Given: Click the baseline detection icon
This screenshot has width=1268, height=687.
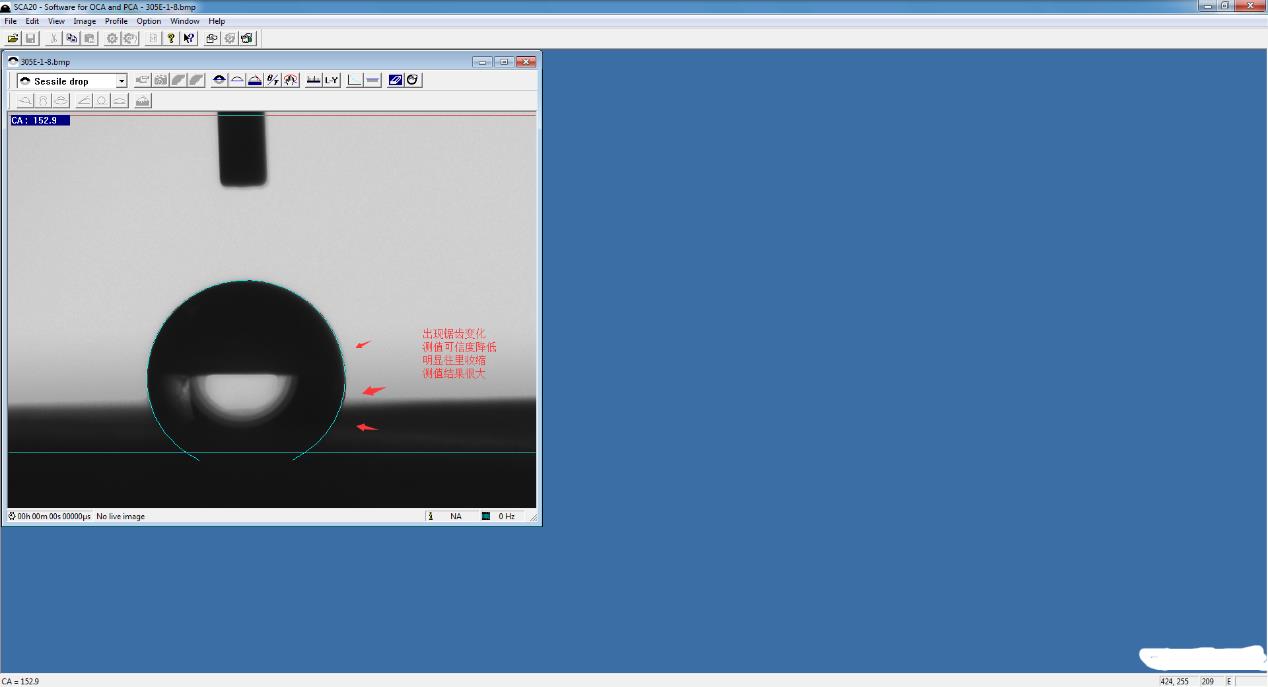Looking at the screenshot, I should [x=313, y=80].
